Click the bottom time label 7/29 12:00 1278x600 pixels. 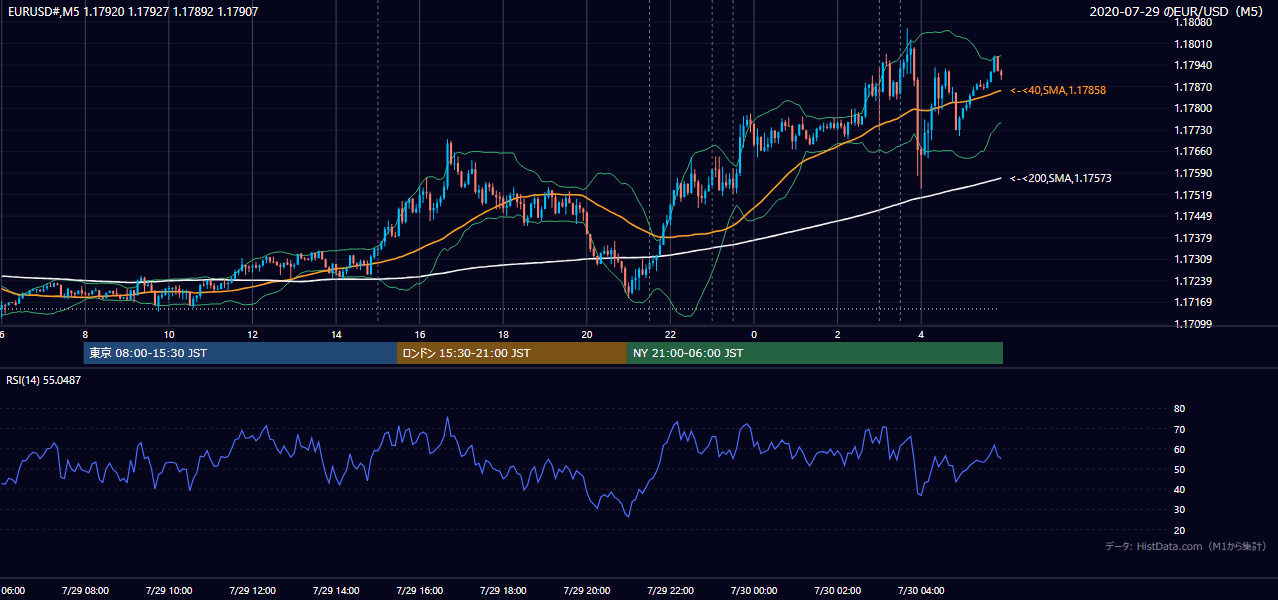(253, 590)
